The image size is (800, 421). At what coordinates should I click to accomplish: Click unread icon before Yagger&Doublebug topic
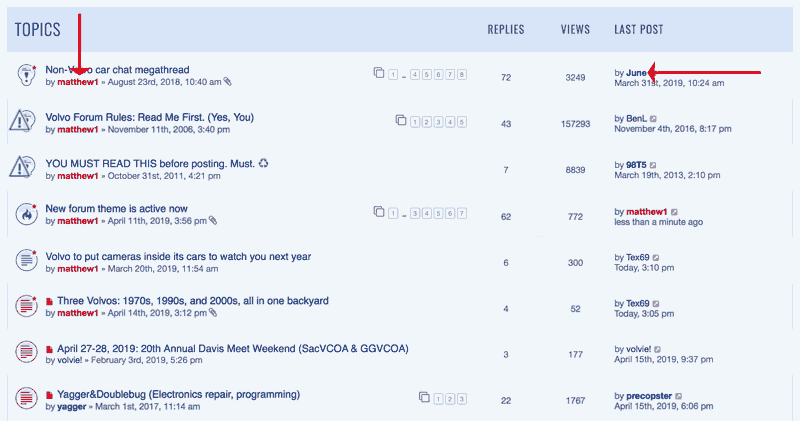[x=50, y=395]
